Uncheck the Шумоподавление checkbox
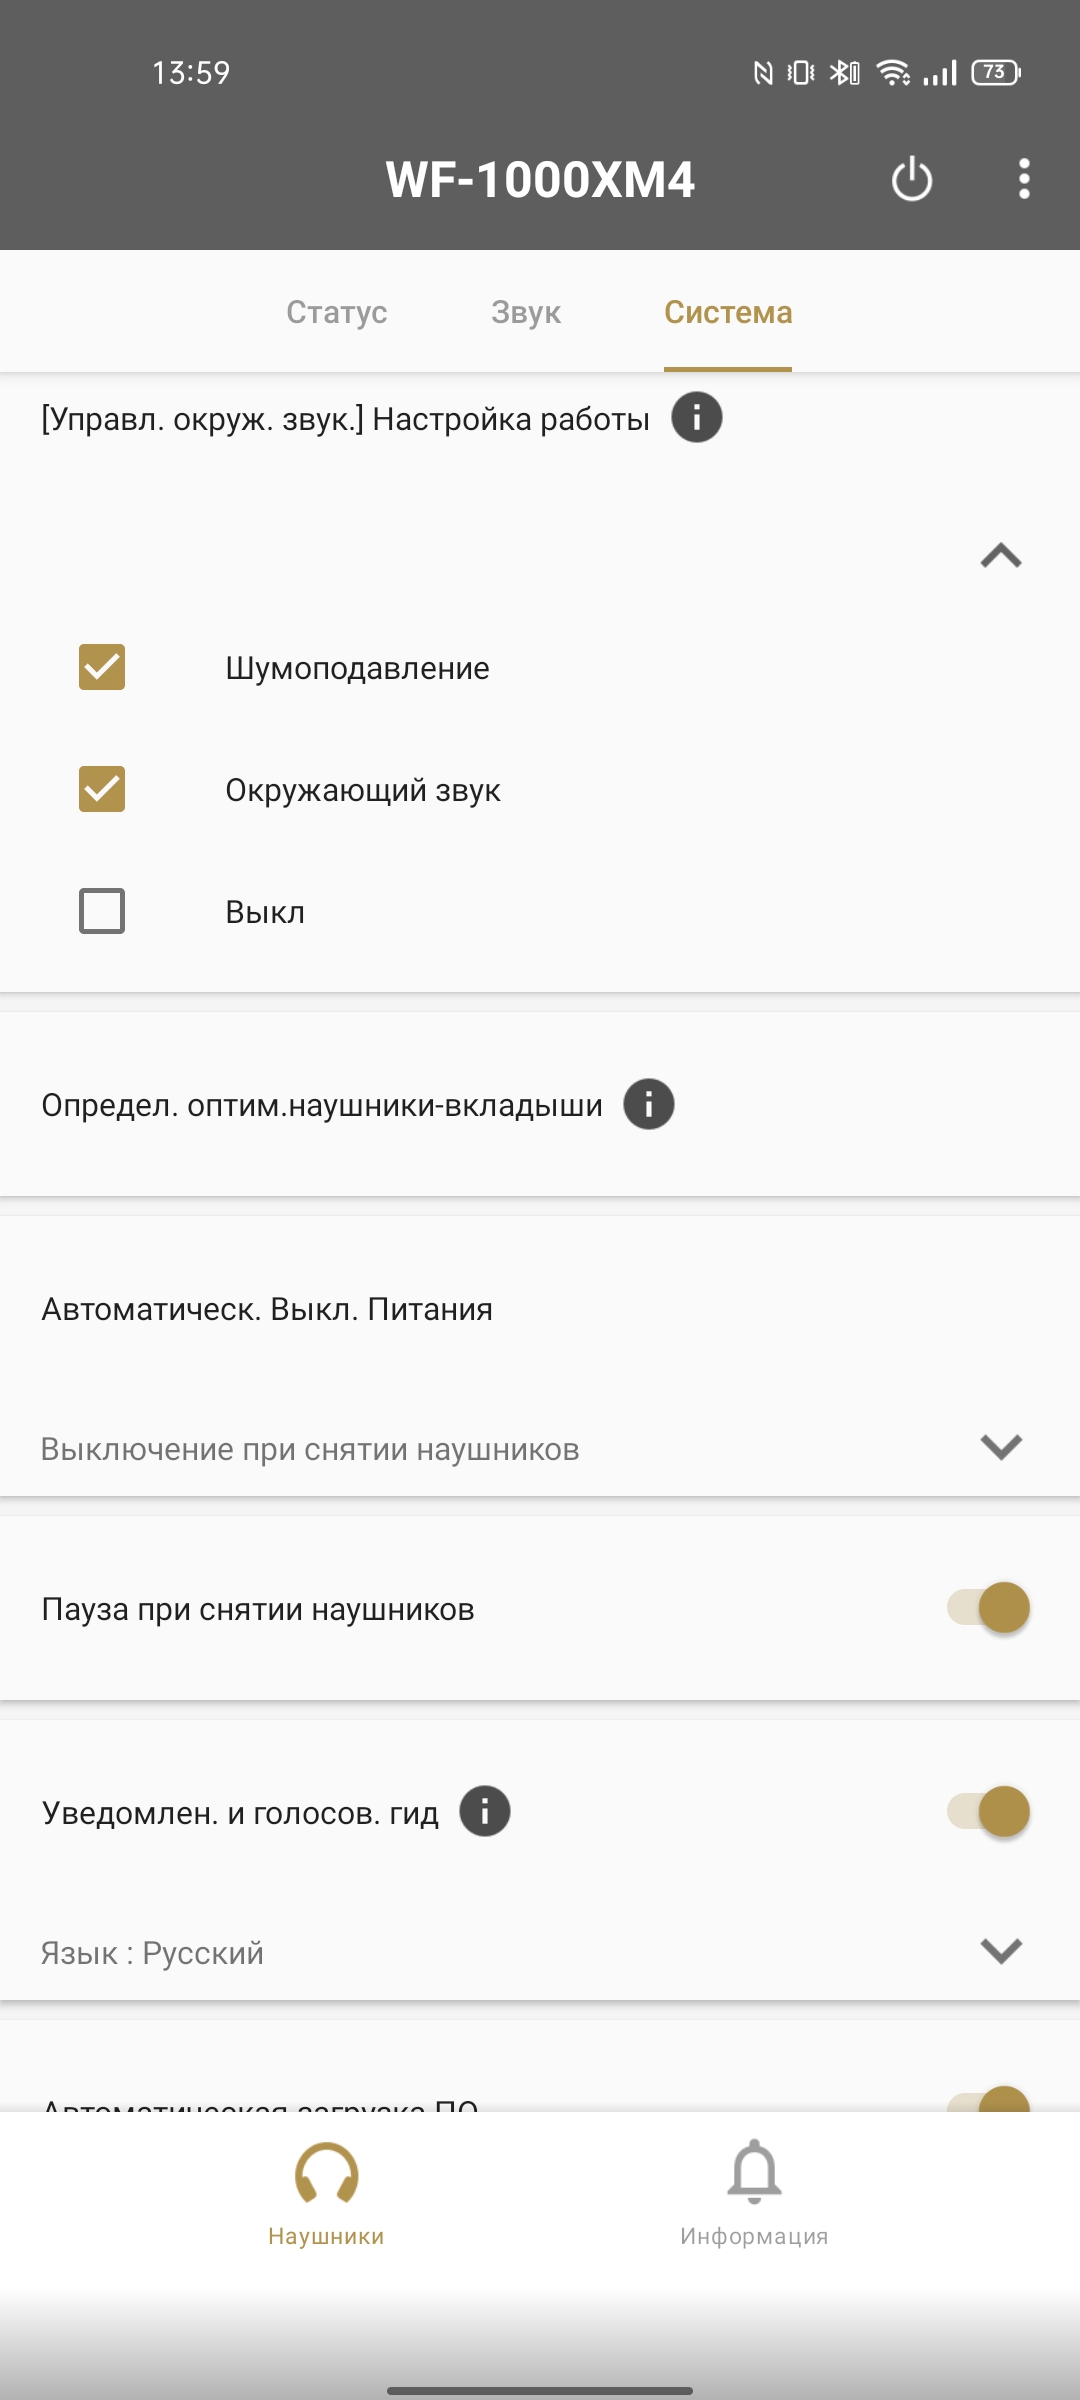 point(102,667)
